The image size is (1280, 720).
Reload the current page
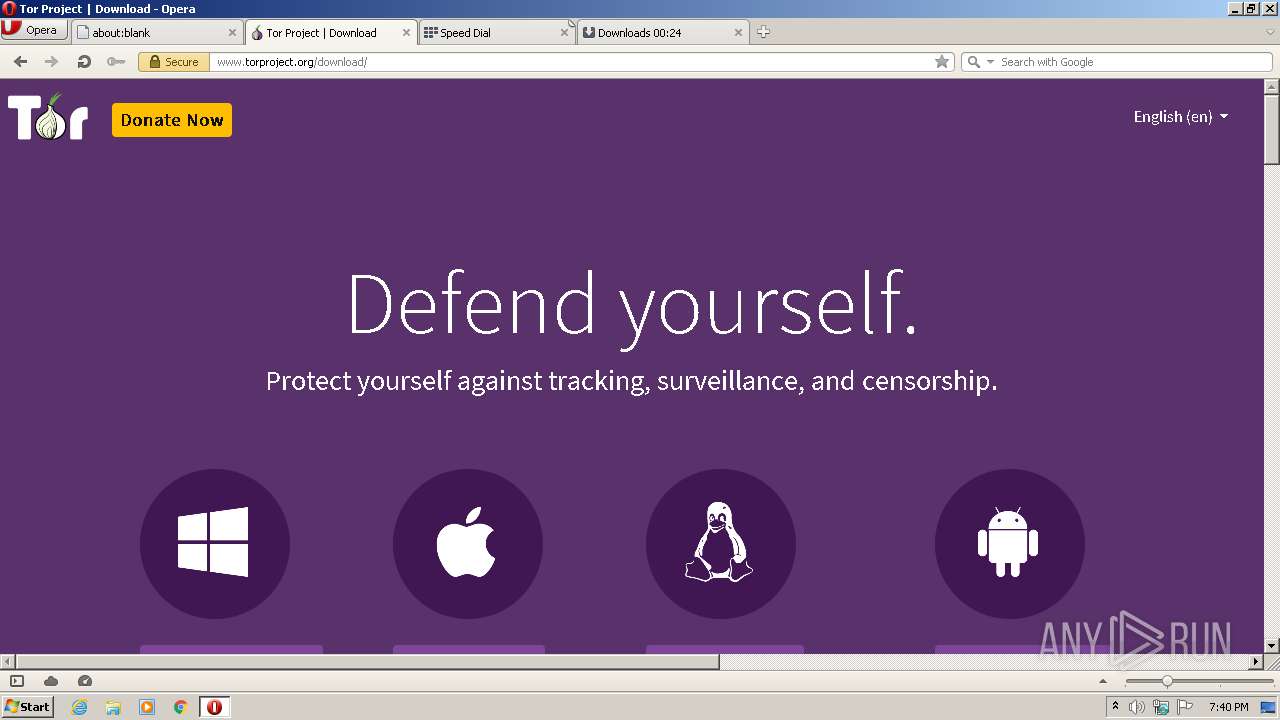point(84,62)
